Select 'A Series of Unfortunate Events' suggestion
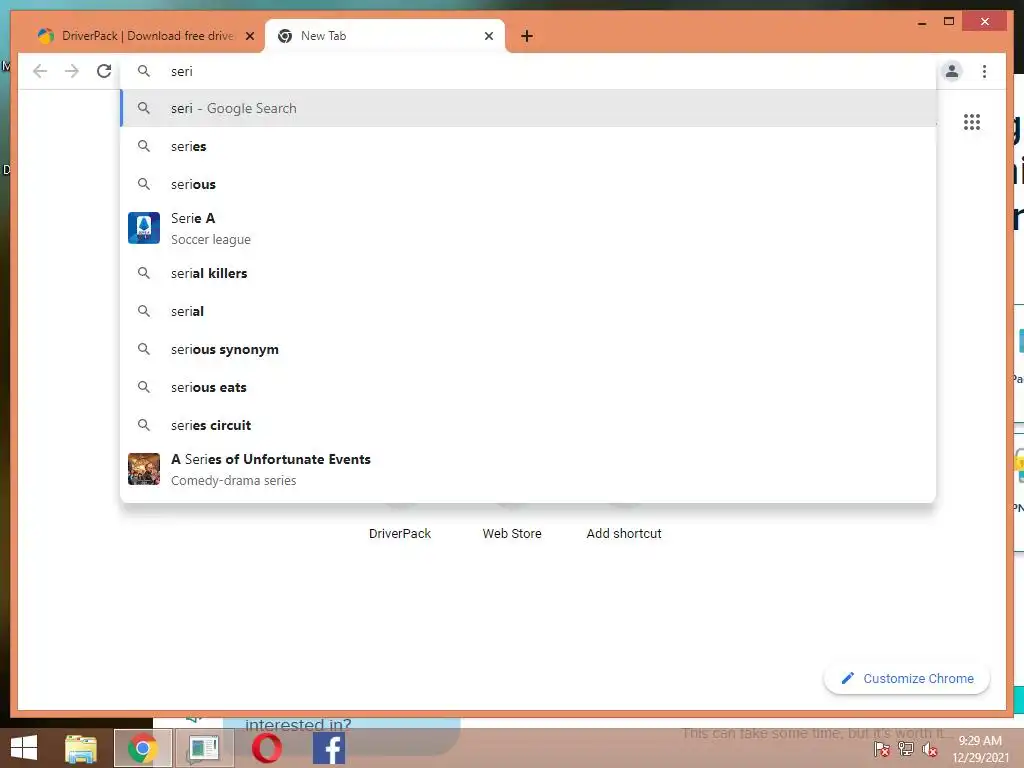 pos(528,469)
